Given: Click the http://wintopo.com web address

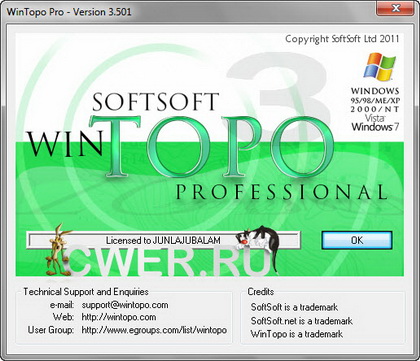Looking at the screenshot, I should pos(119,317).
